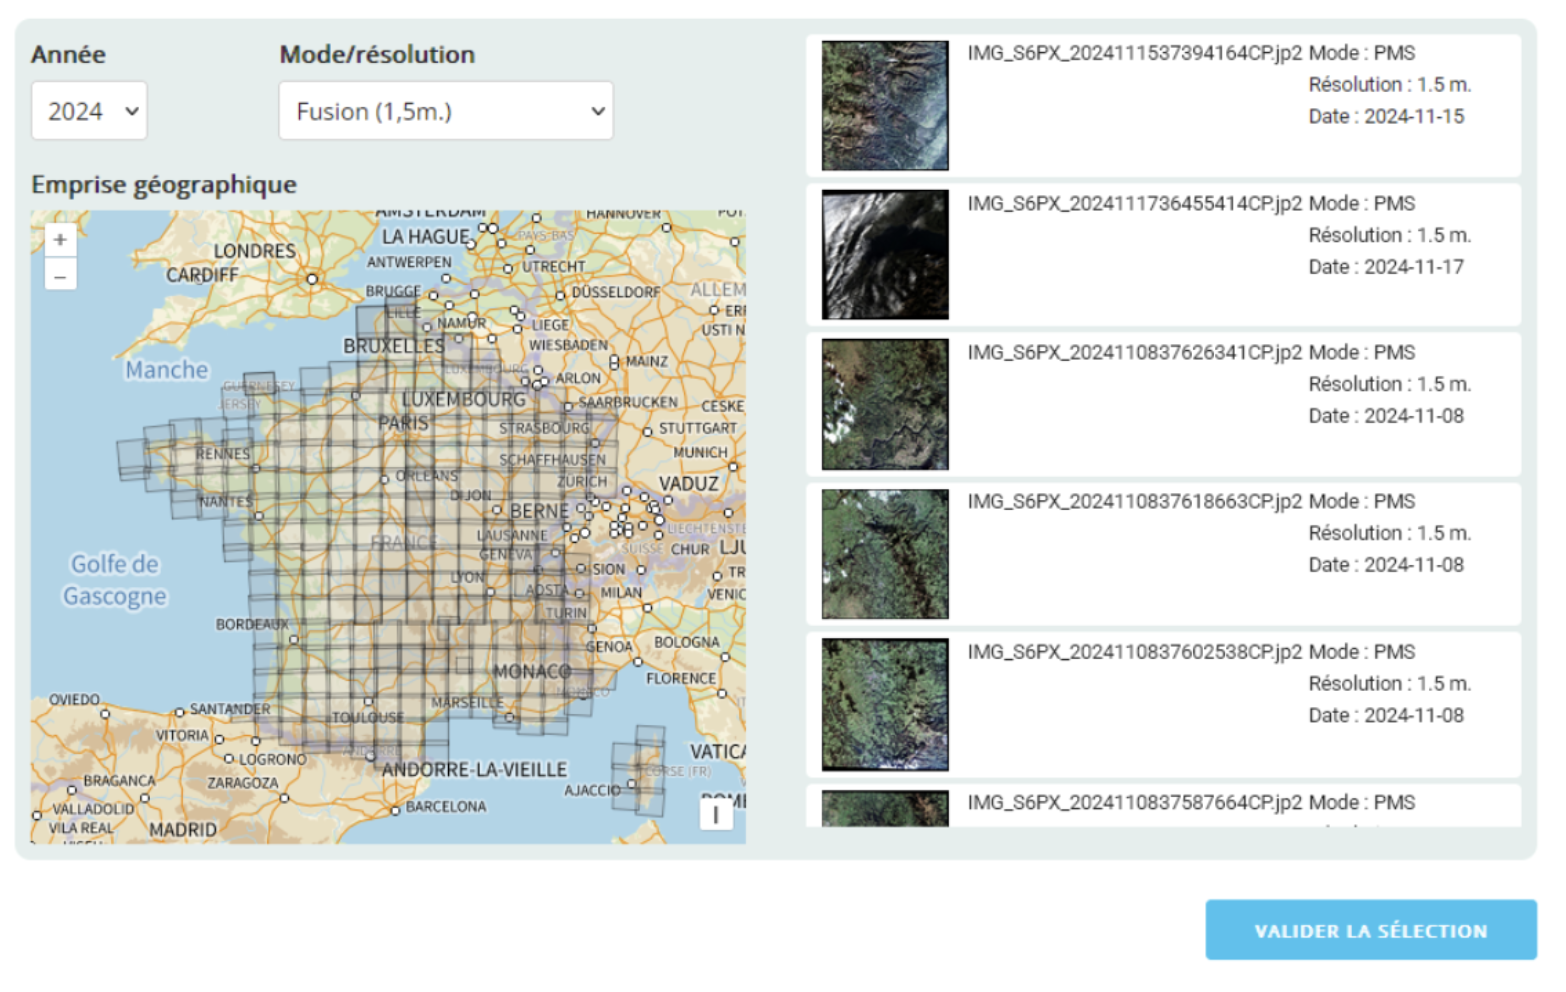Click the map zoom in (+) button
This screenshot has width=1566, height=992.
coord(60,240)
